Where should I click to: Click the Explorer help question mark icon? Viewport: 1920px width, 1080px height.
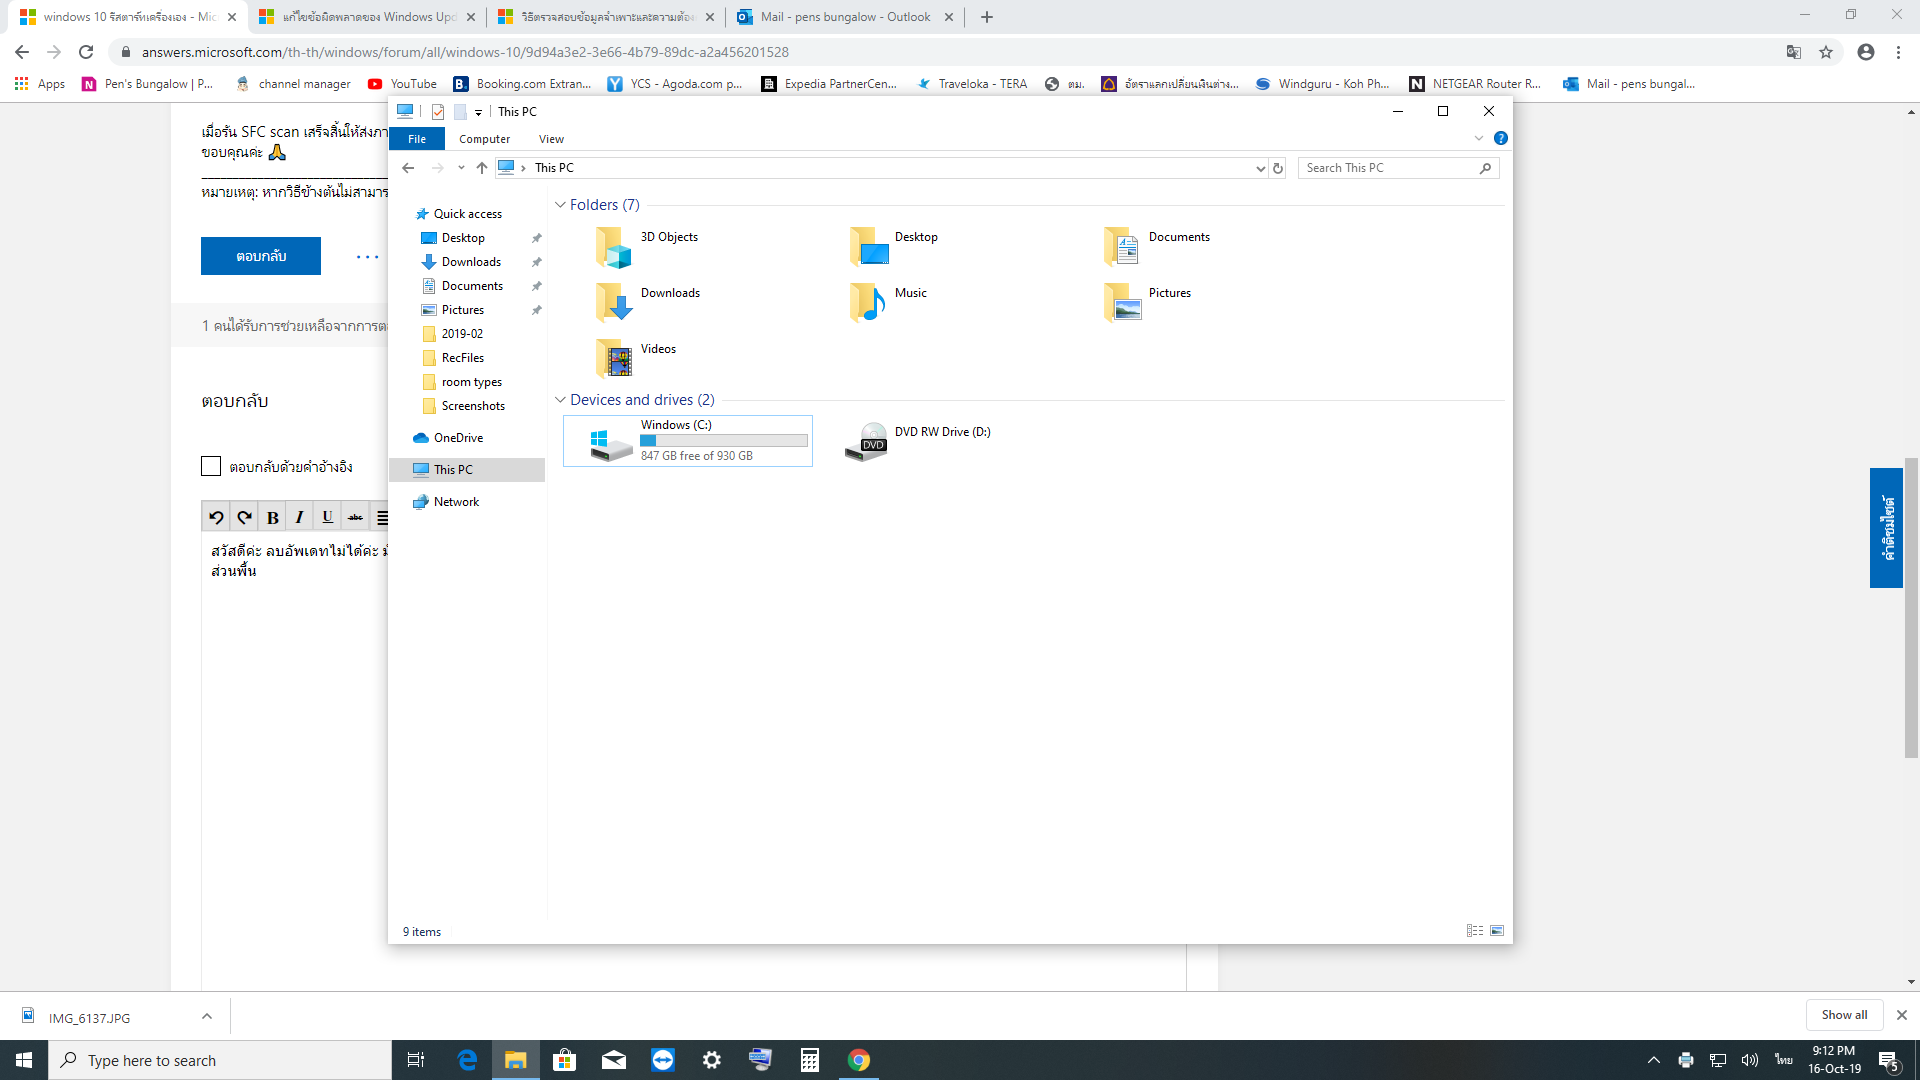[x=1500, y=139]
